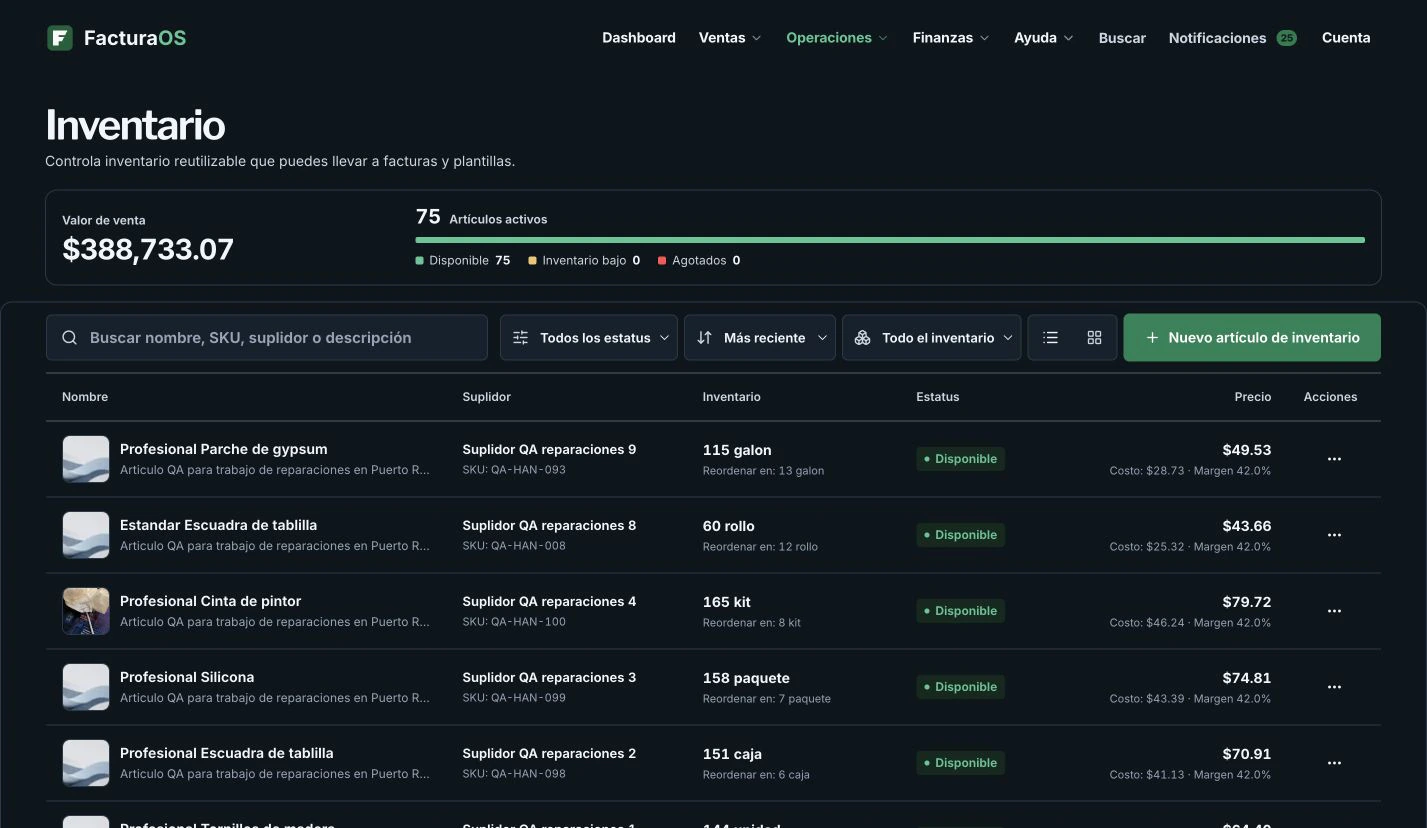This screenshot has width=1427, height=828.
Task: Click the Estatus column header
Action: pos(938,397)
